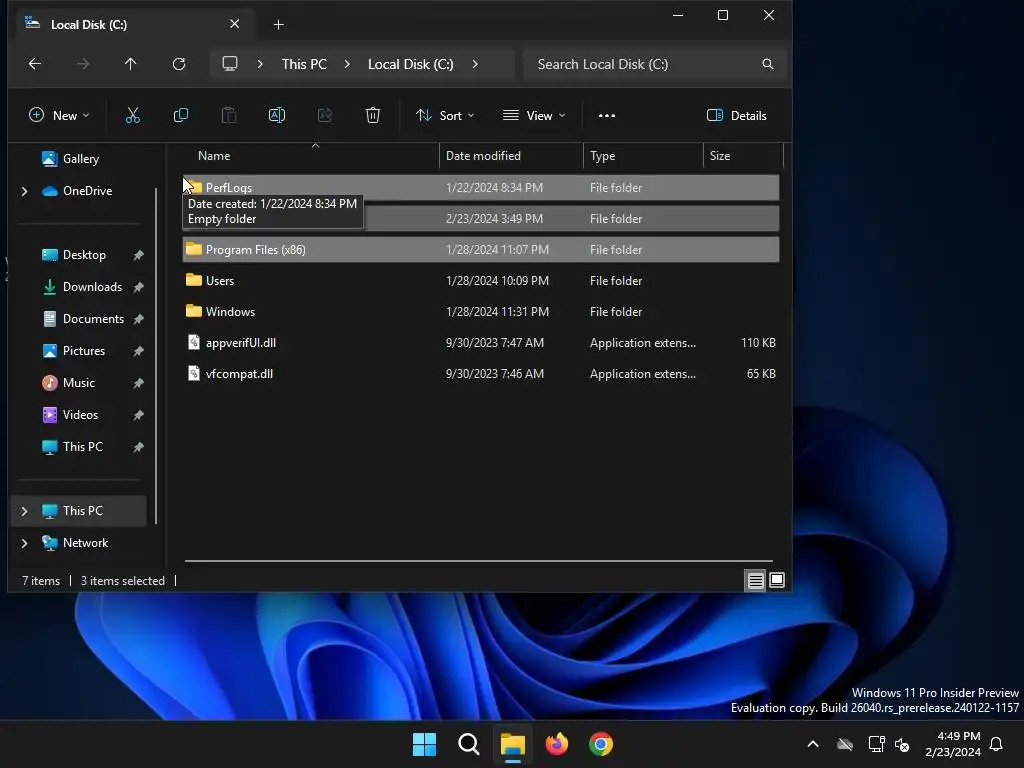Click the Copy icon in toolbar
This screenshot has width=1024, height=768.
(x=181, y=116)
